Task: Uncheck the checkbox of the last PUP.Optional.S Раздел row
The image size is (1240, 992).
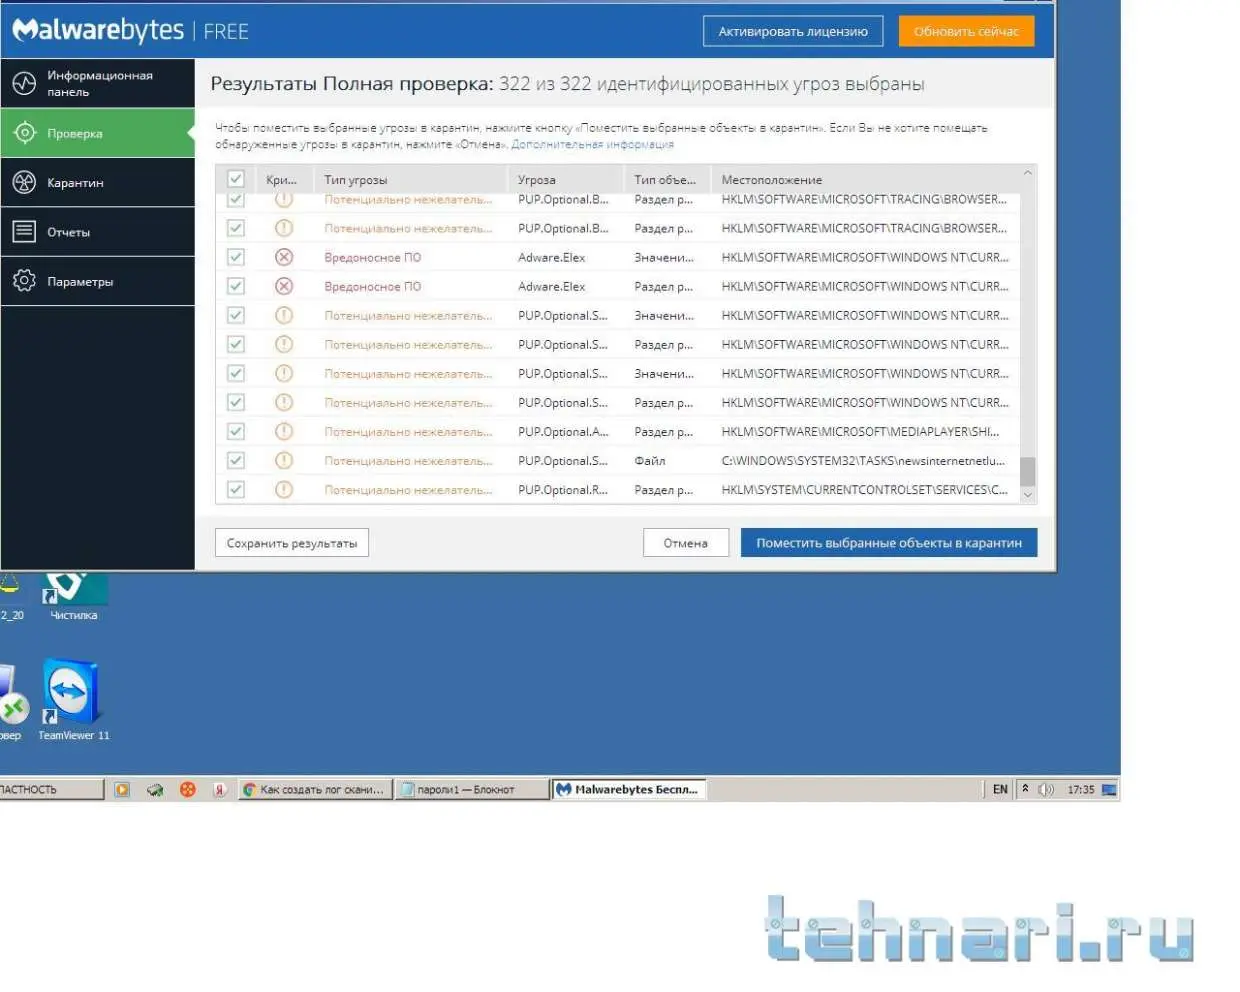Action: [x=236, y=402]
